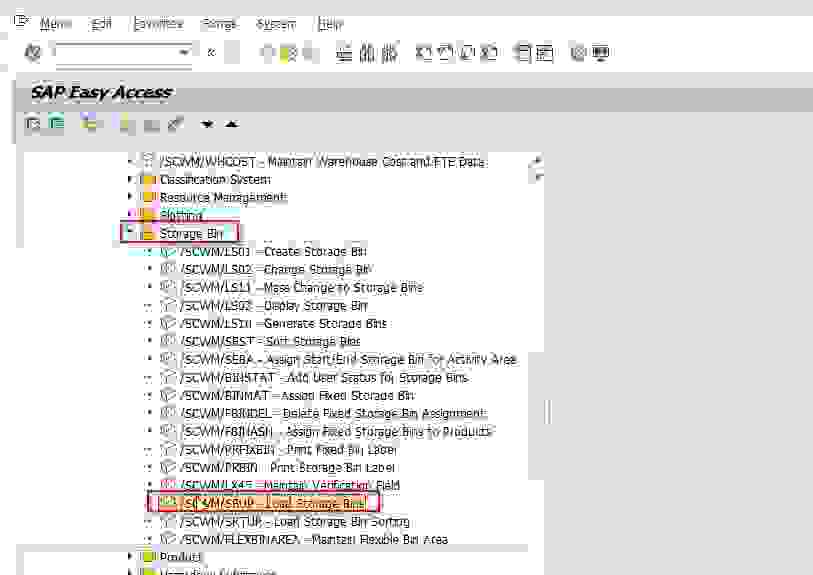Select /SCWM/LS03 Display Storage Bin
Screen dimensions: 813x575
274,306
